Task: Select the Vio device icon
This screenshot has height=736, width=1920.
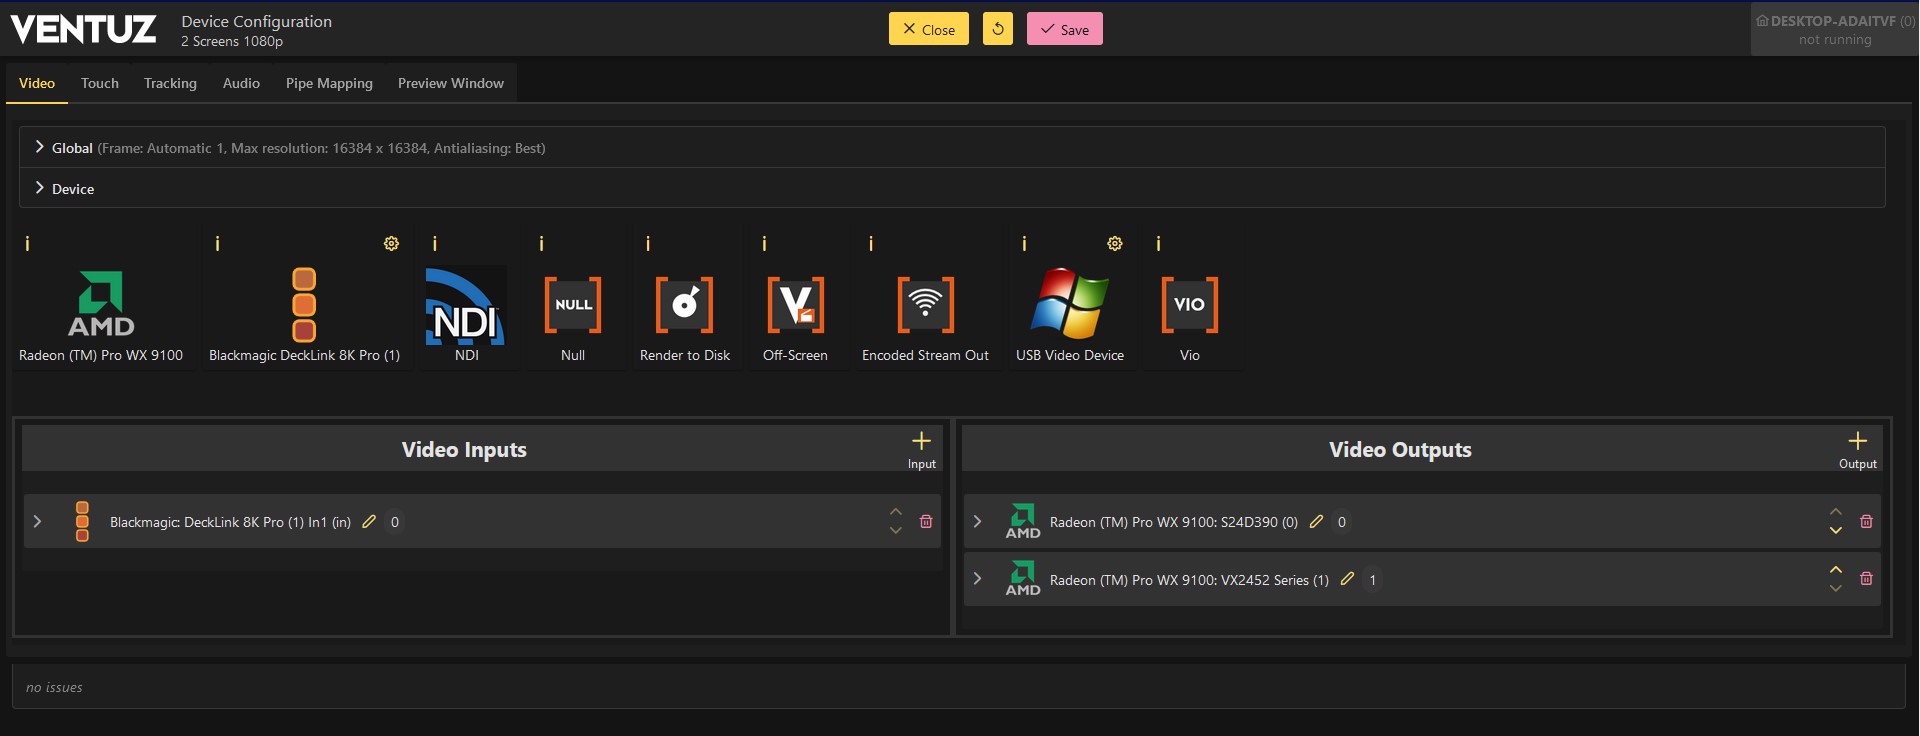Action: tap(1189, 305)
